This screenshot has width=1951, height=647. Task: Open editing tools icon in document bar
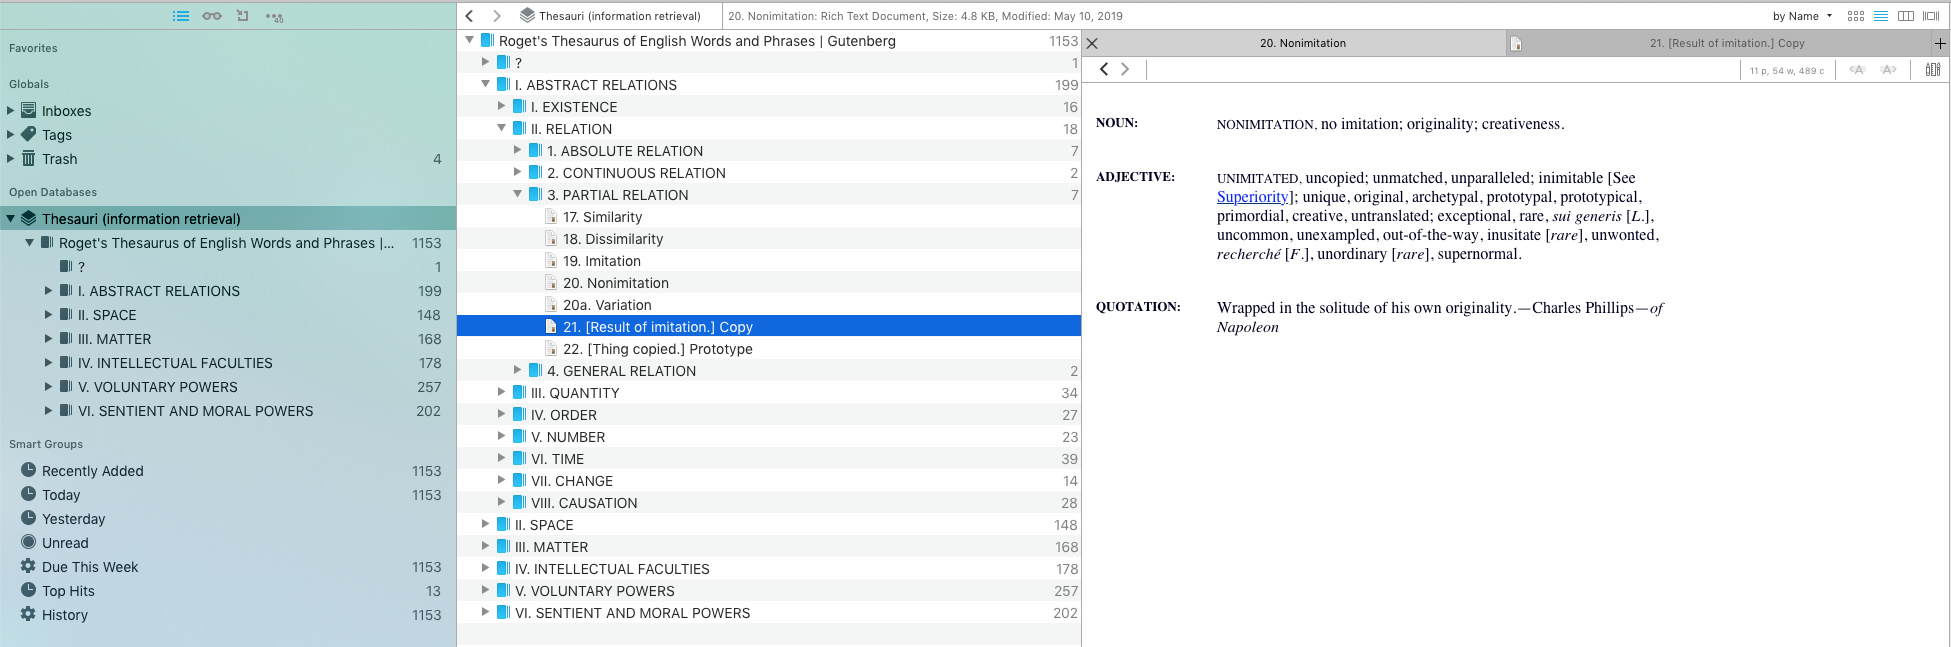[1932, 69]
